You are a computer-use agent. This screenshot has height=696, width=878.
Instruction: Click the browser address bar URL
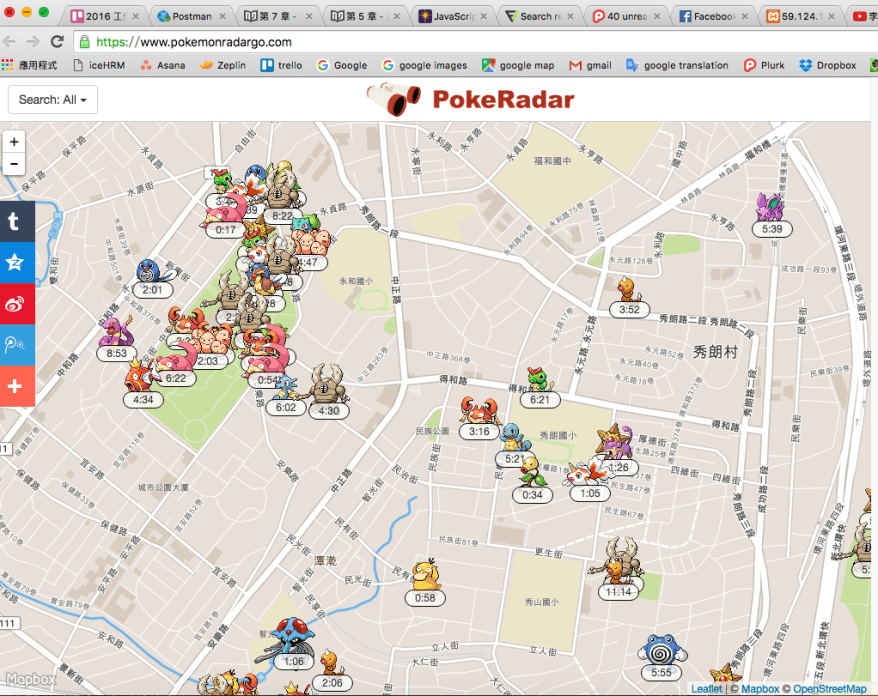(x=195, y=42)
